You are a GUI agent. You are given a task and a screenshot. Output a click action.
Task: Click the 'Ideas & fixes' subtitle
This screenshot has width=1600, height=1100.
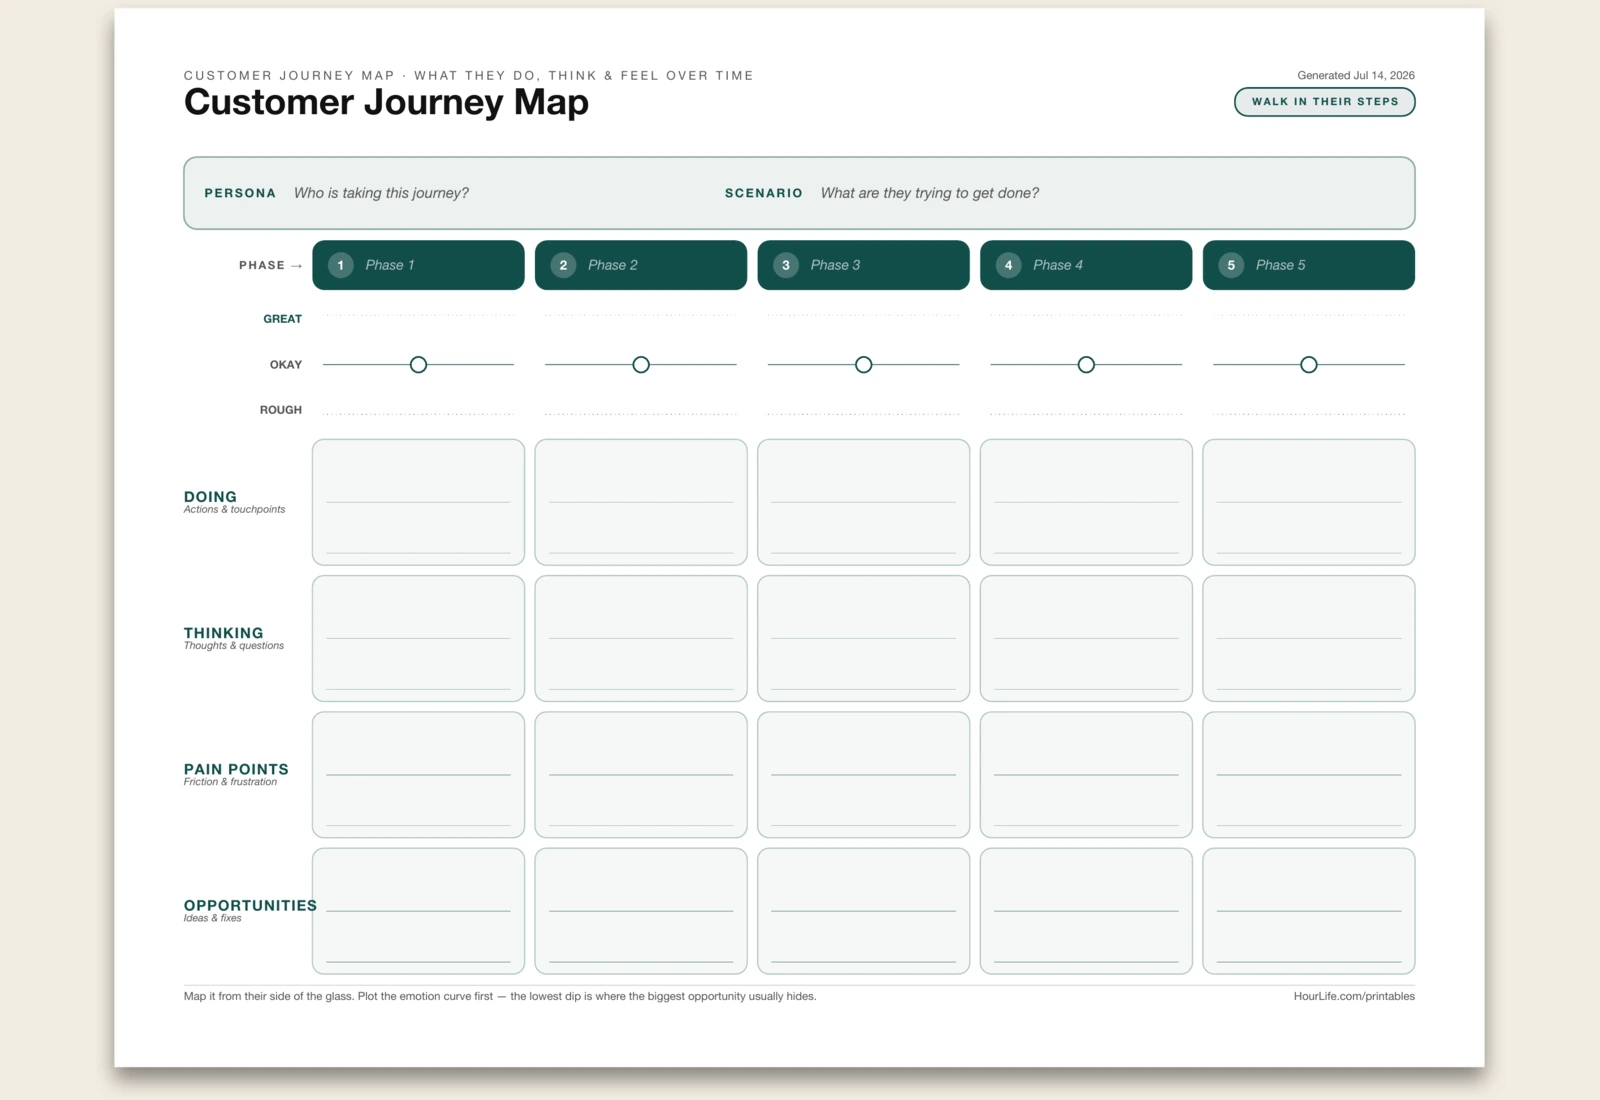(212, 918)
